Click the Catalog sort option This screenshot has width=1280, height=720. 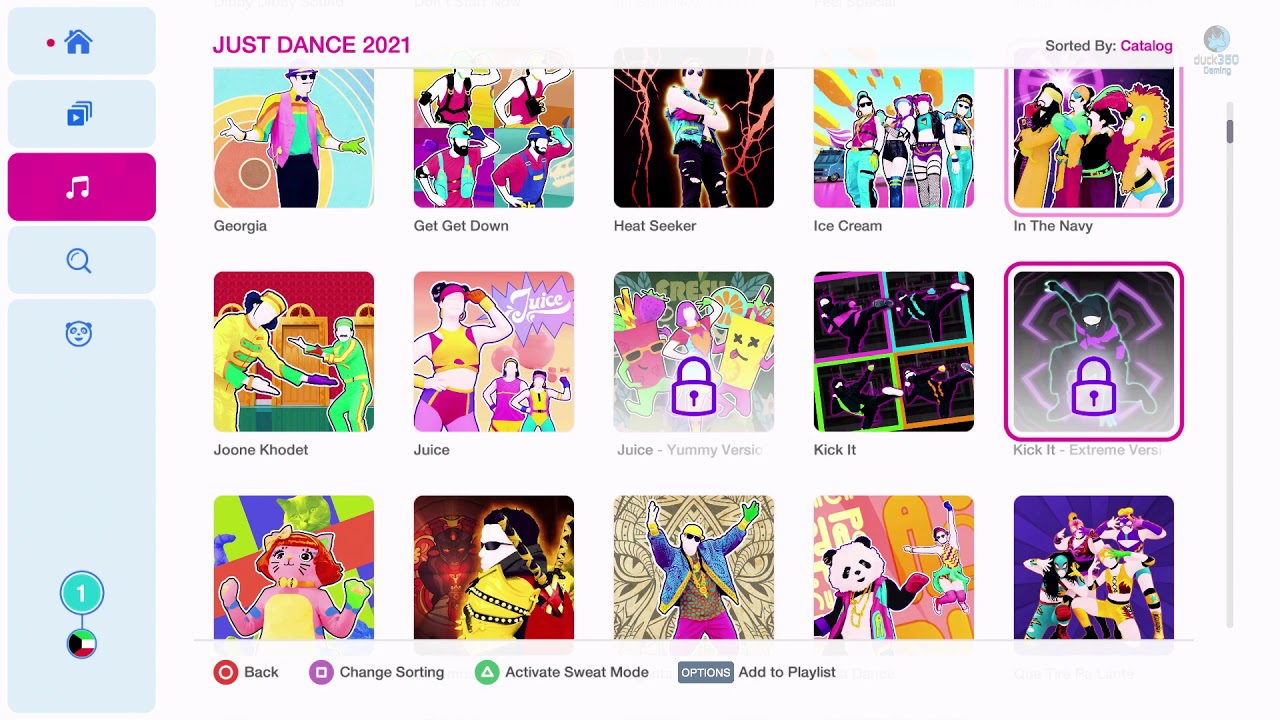pos(1146,46)
